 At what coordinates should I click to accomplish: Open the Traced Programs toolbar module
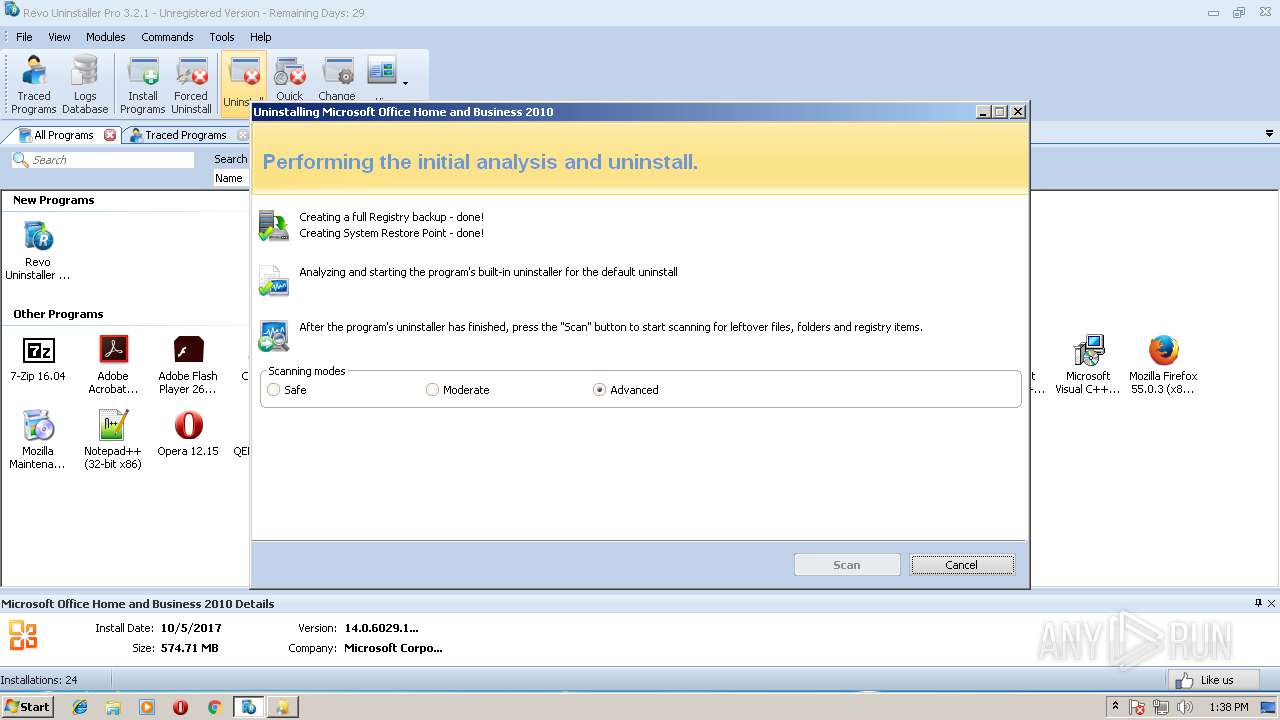pos(34,85)
